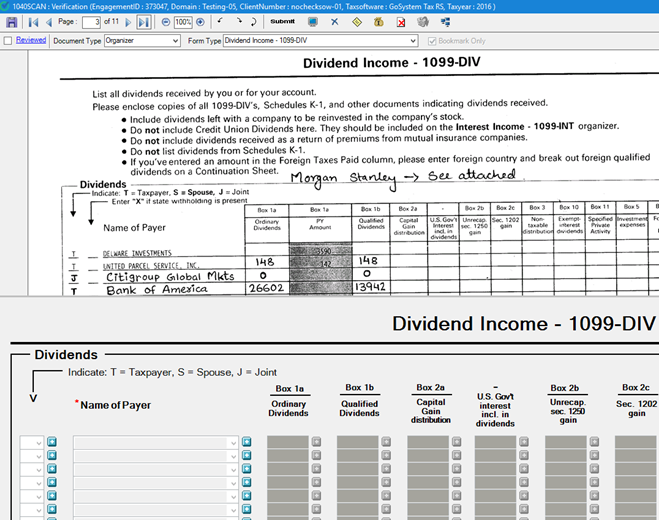Screen dimensions: 659x520
Task: Open first row Name of Payer dropdown
Action: (x=233, y=441)
